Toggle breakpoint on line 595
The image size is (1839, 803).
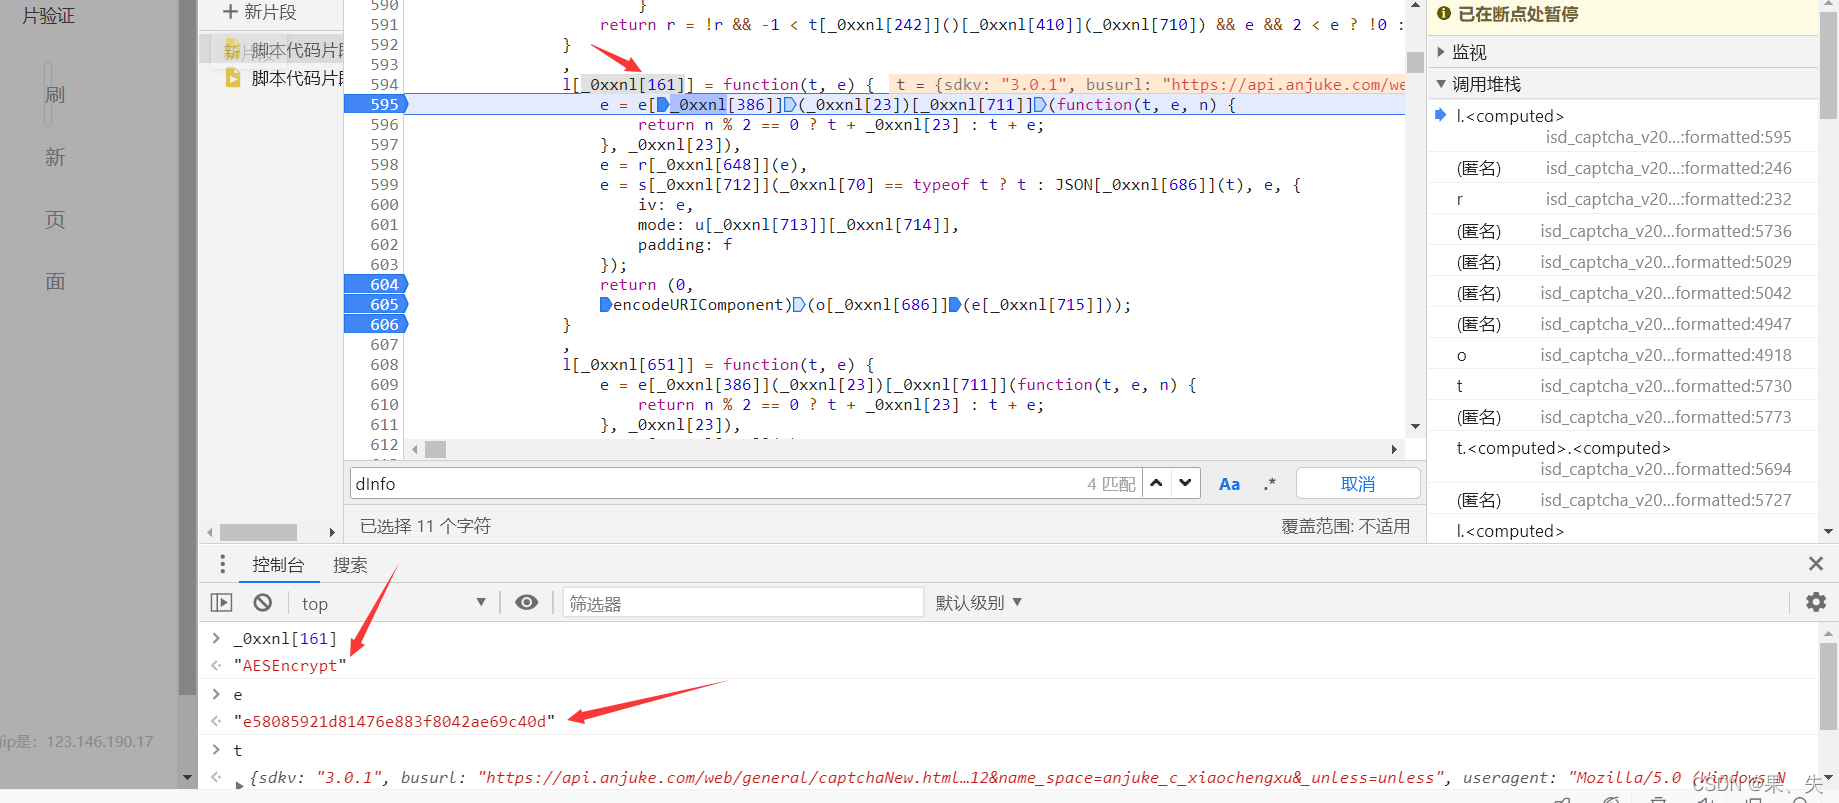[x=376, y=104]
